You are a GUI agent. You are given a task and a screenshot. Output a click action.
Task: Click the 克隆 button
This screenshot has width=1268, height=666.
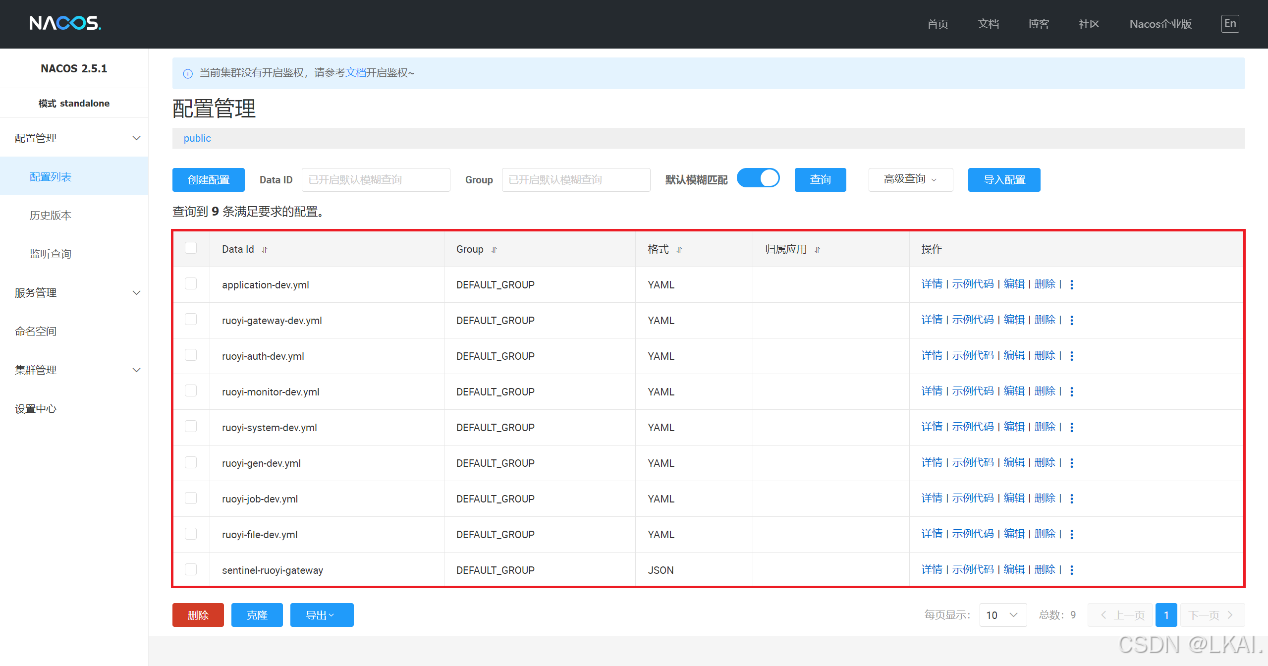coord(257,615)
